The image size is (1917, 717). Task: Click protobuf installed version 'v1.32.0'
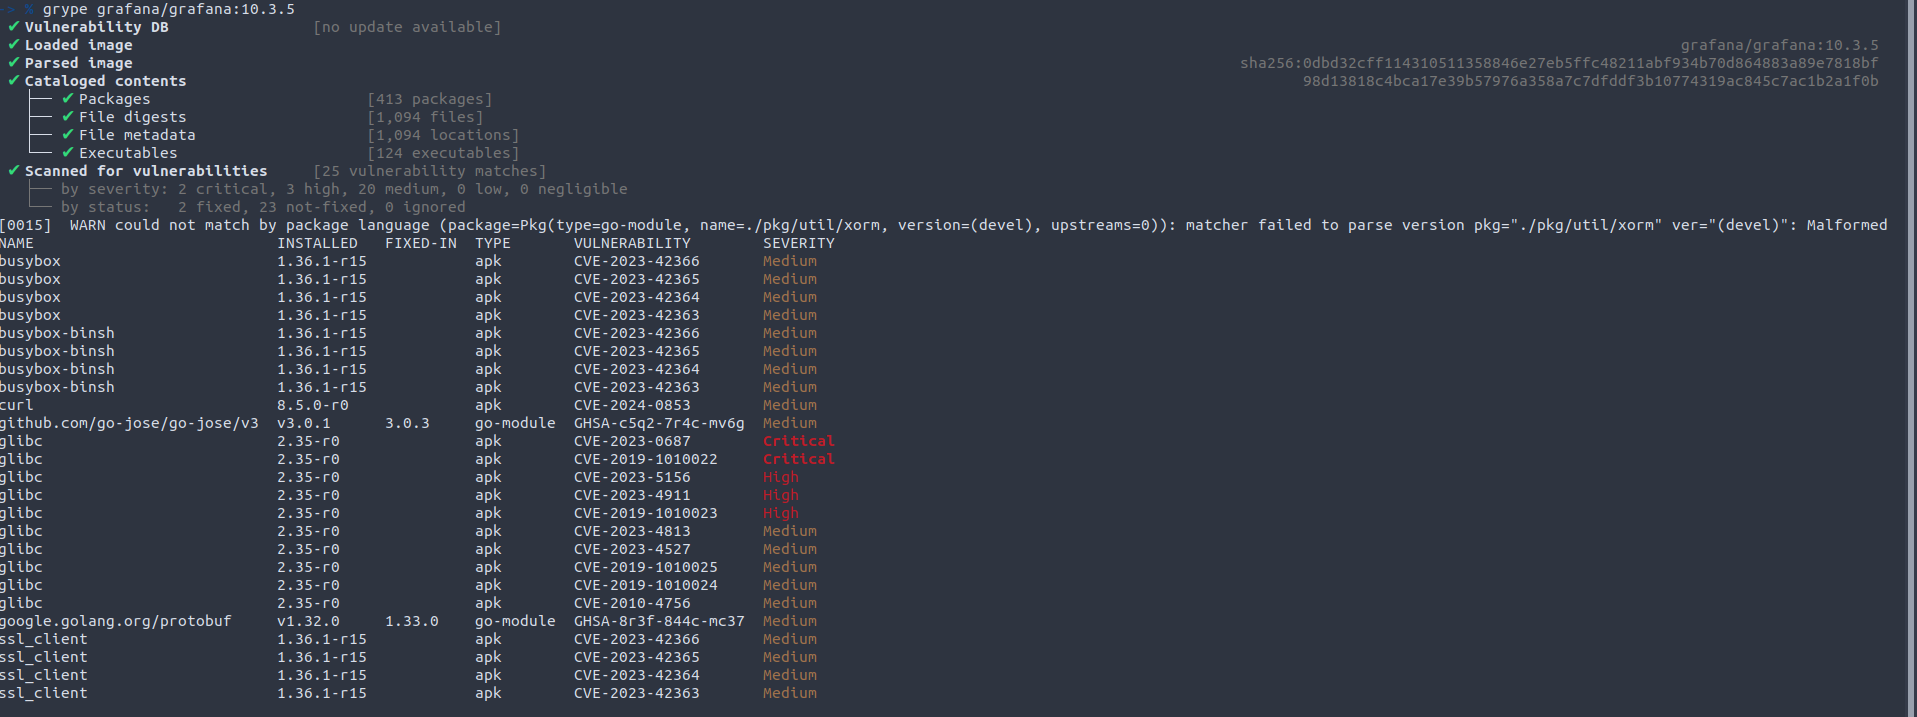pos(308,621)
